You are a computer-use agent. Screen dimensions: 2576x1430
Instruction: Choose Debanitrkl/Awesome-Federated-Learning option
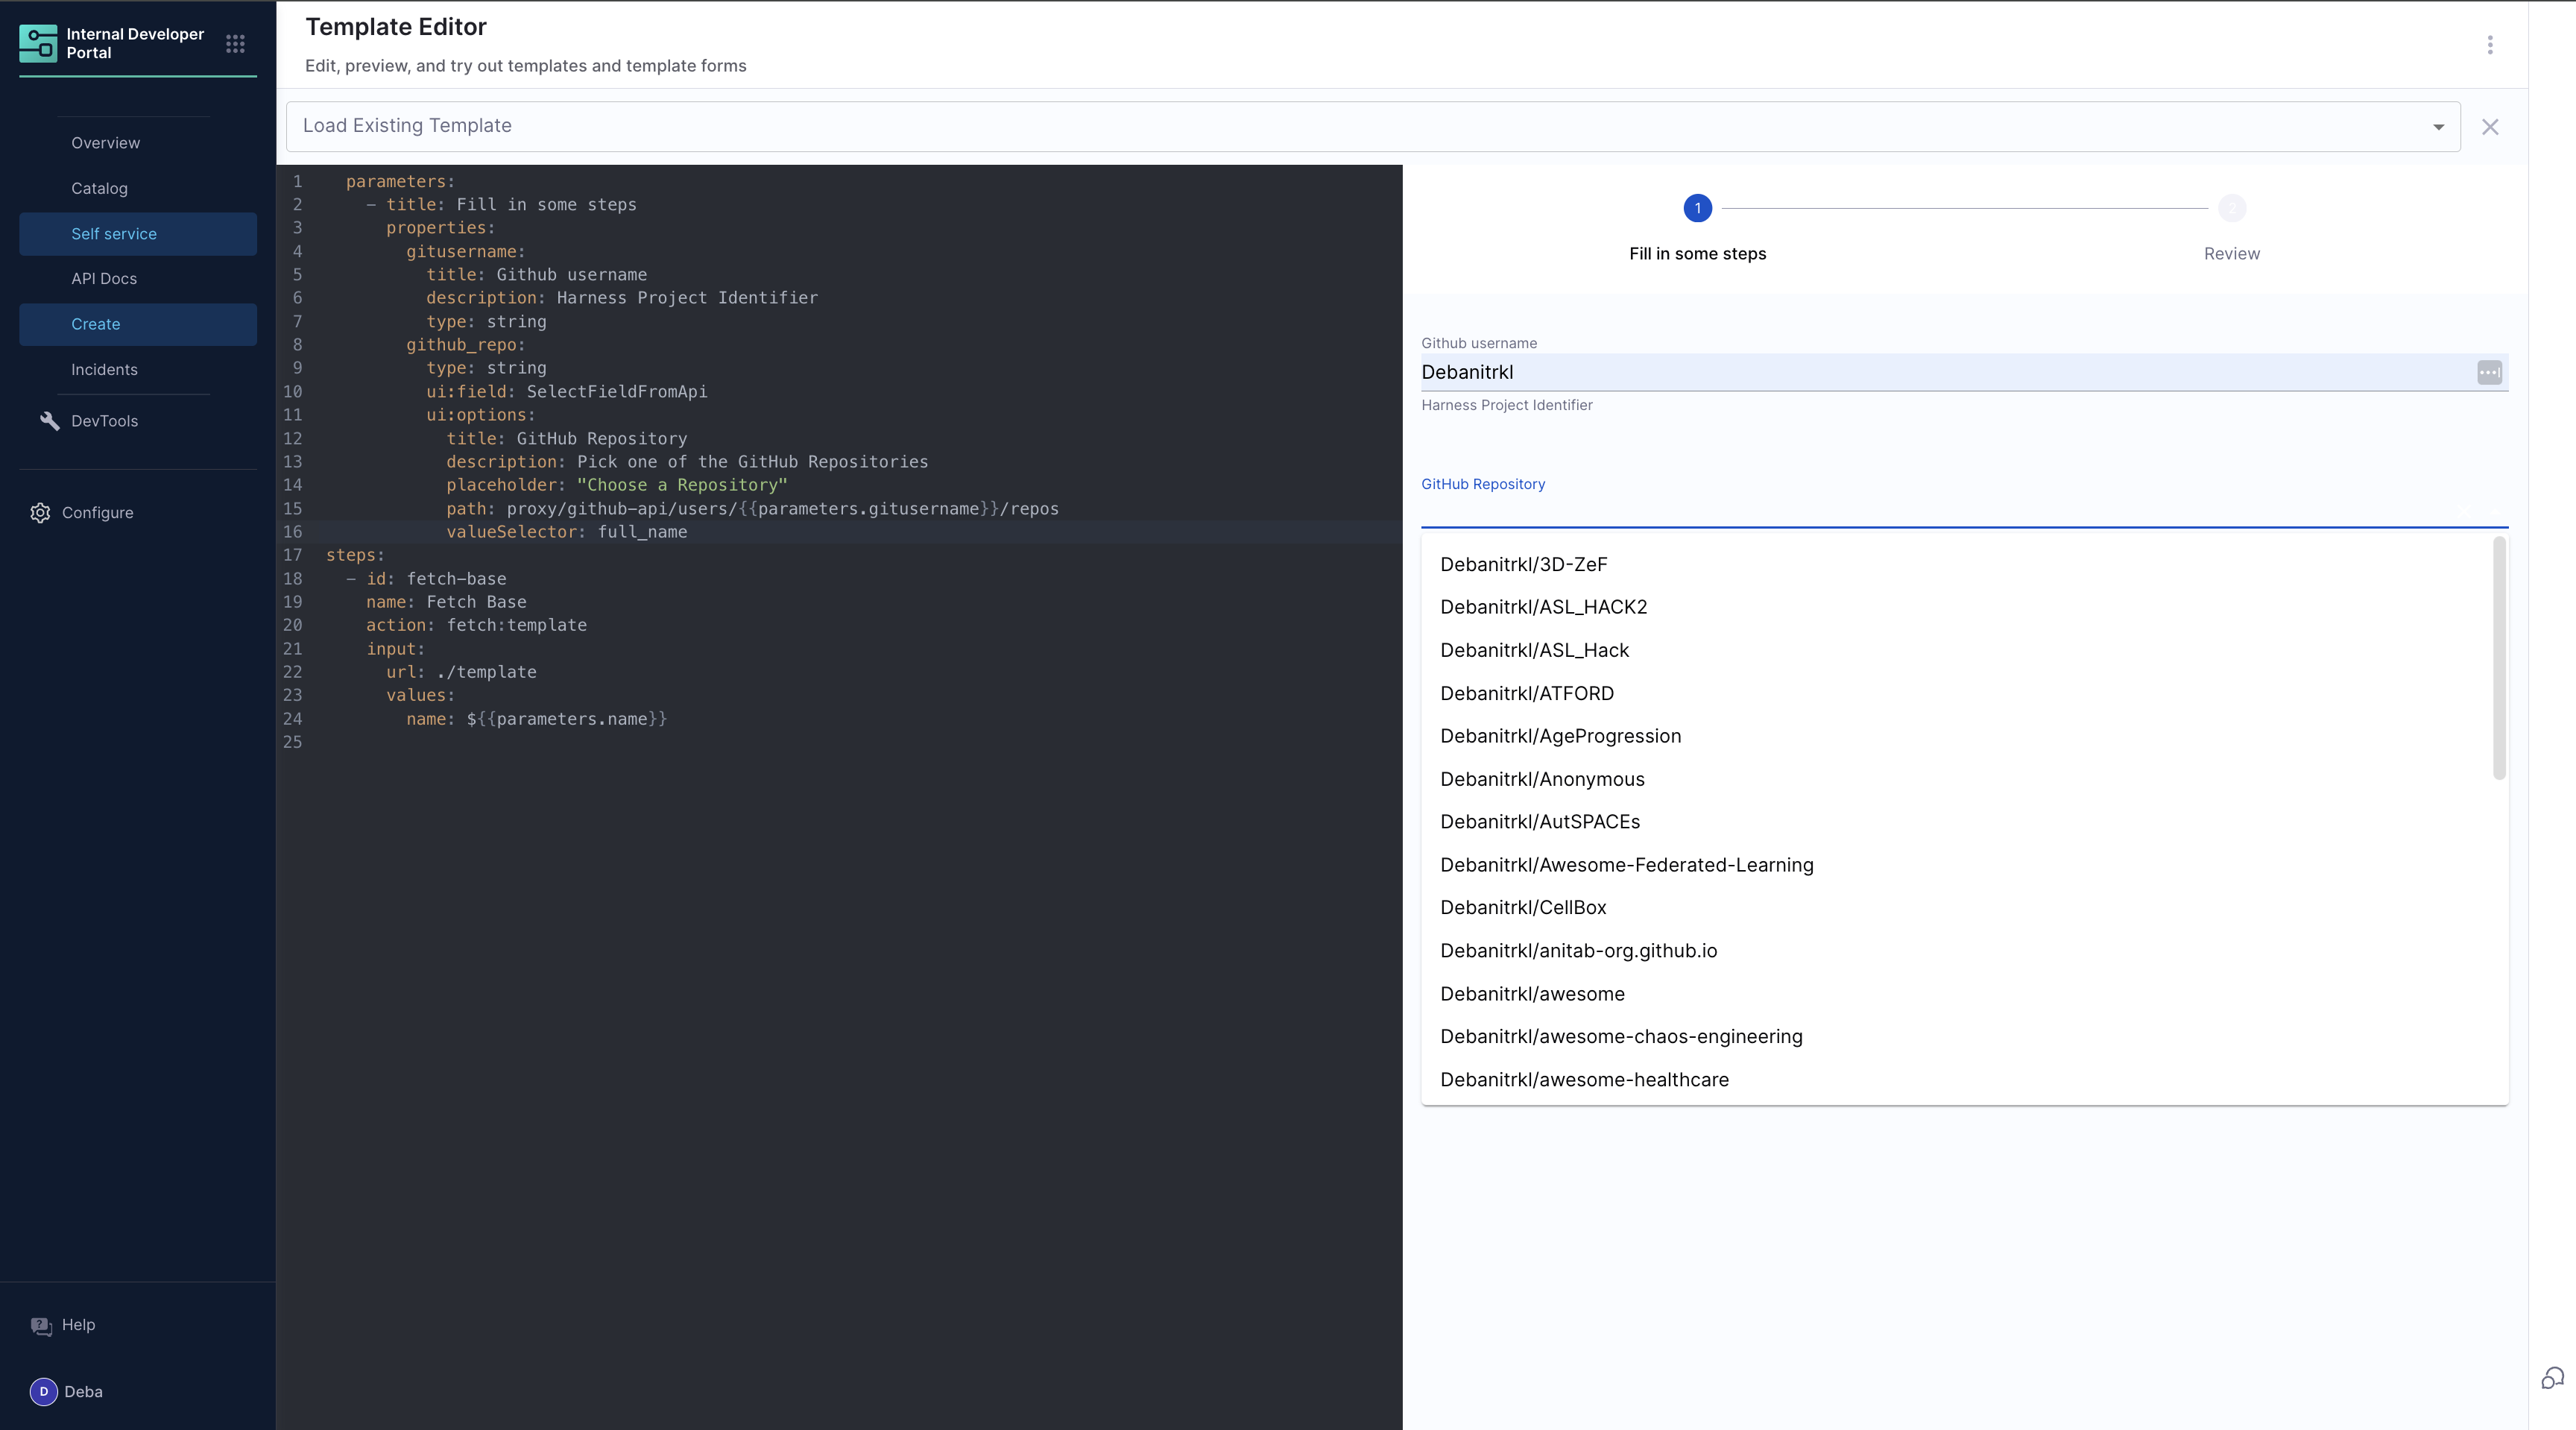pyautogui.click(x=1626, y=865)
